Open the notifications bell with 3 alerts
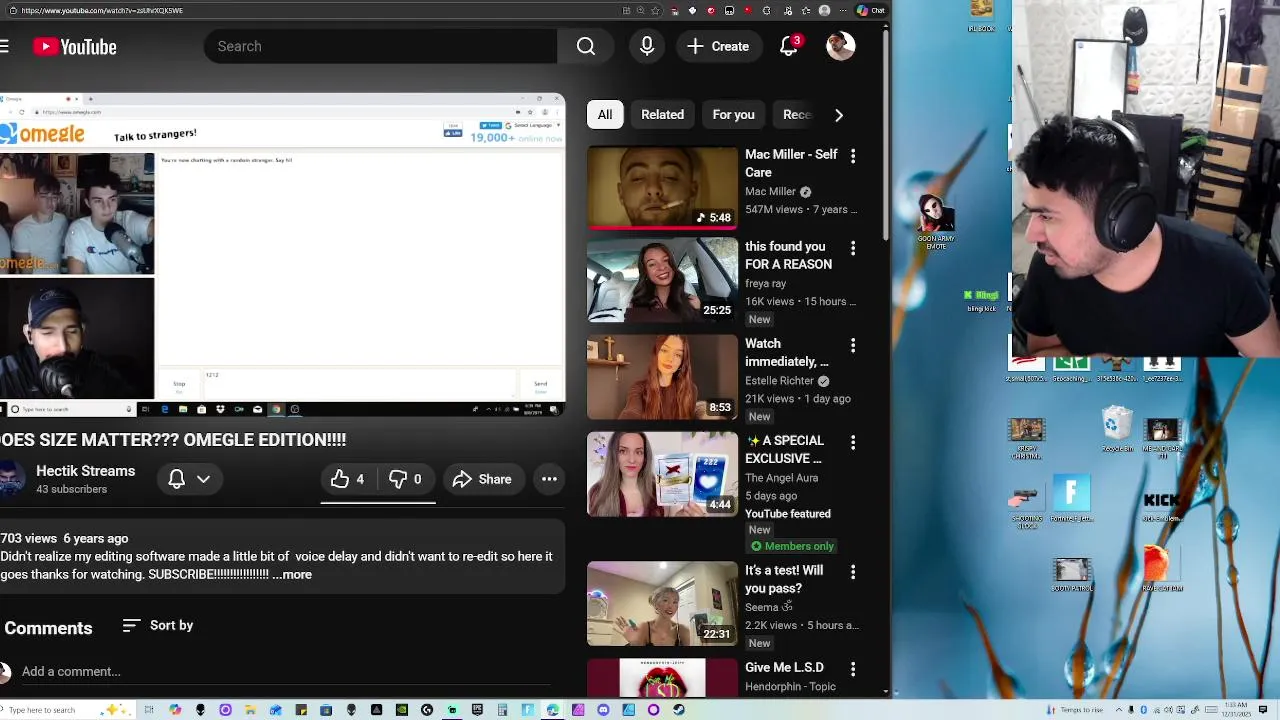 click(x=789, y=46)
